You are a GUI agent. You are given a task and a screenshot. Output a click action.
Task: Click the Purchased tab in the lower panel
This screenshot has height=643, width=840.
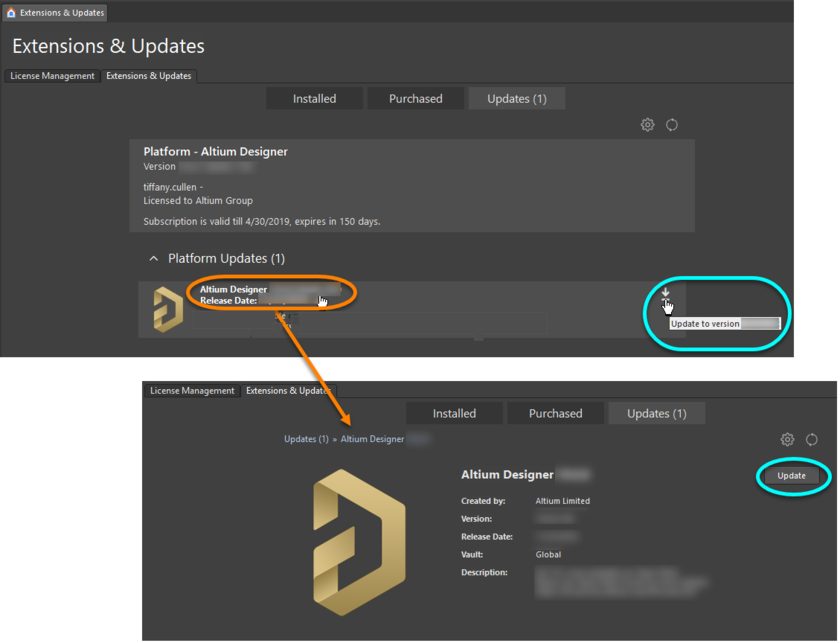555,412
